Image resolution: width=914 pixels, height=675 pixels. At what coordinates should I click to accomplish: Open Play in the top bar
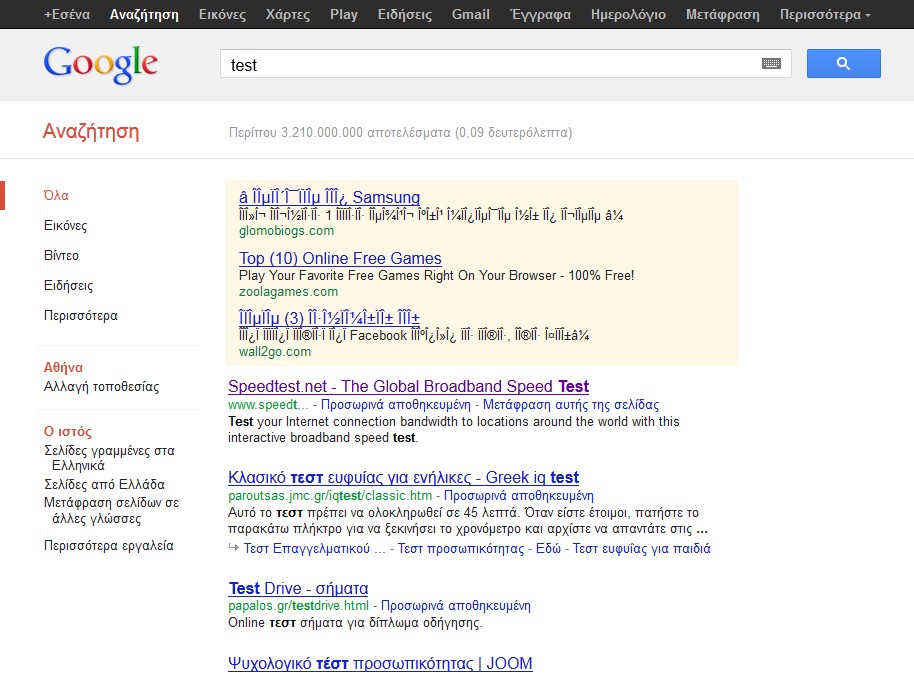(344, 15)
